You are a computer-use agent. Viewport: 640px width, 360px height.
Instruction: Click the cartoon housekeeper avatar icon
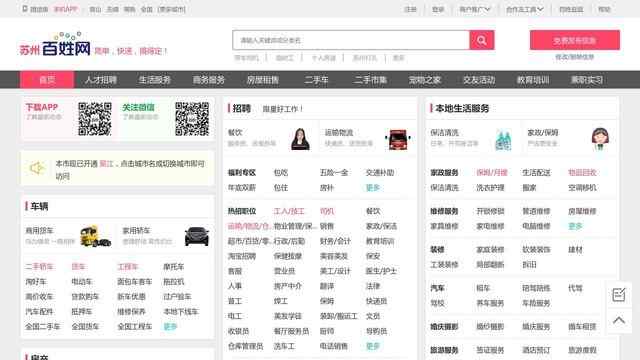click(600, 138)
